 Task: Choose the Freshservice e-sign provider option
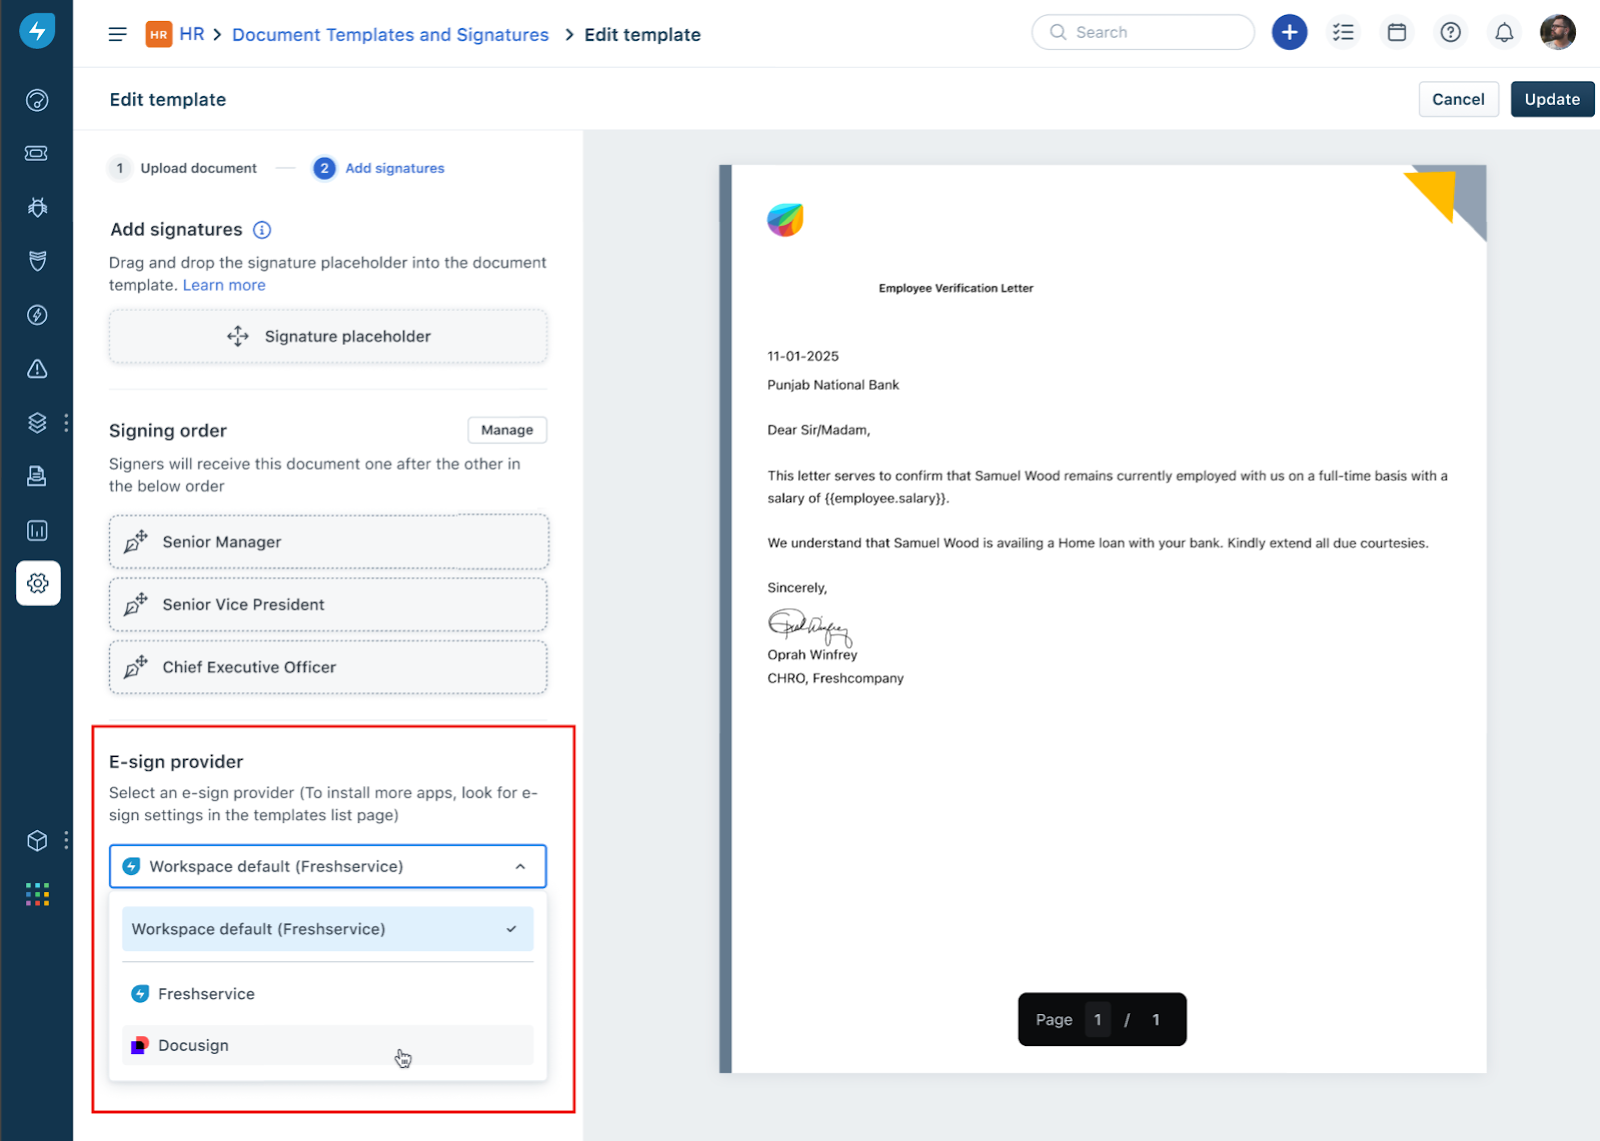[327, 993]
